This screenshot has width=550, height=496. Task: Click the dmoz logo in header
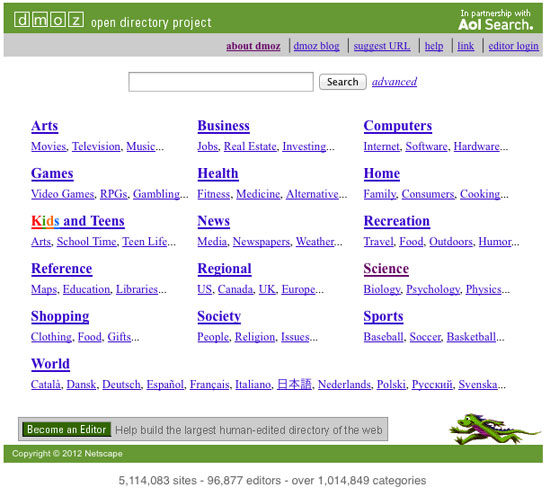[48, 20]
